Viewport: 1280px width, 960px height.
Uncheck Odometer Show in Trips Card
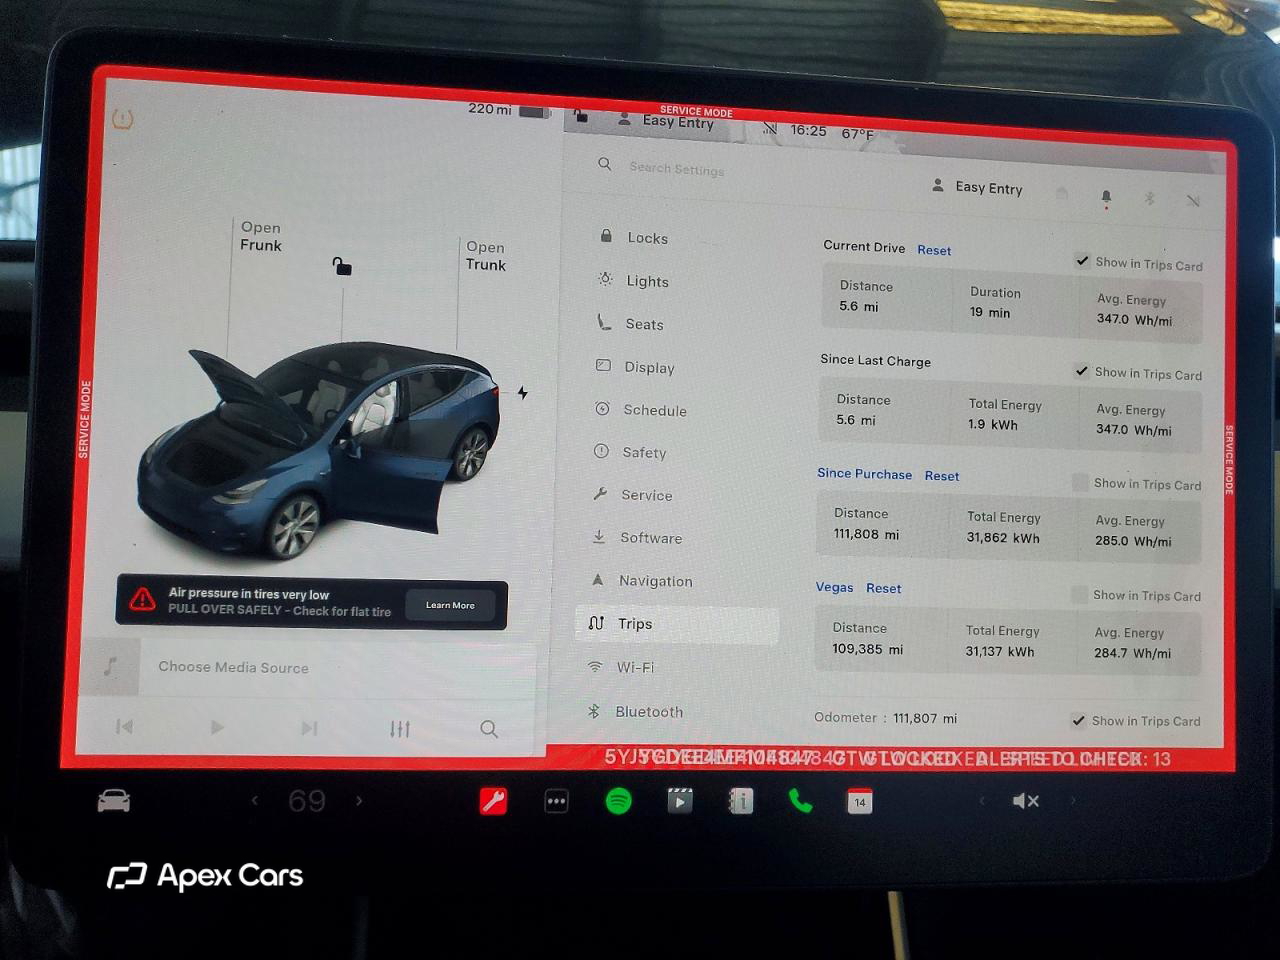pyautogui.click(x=1078, y=720)
